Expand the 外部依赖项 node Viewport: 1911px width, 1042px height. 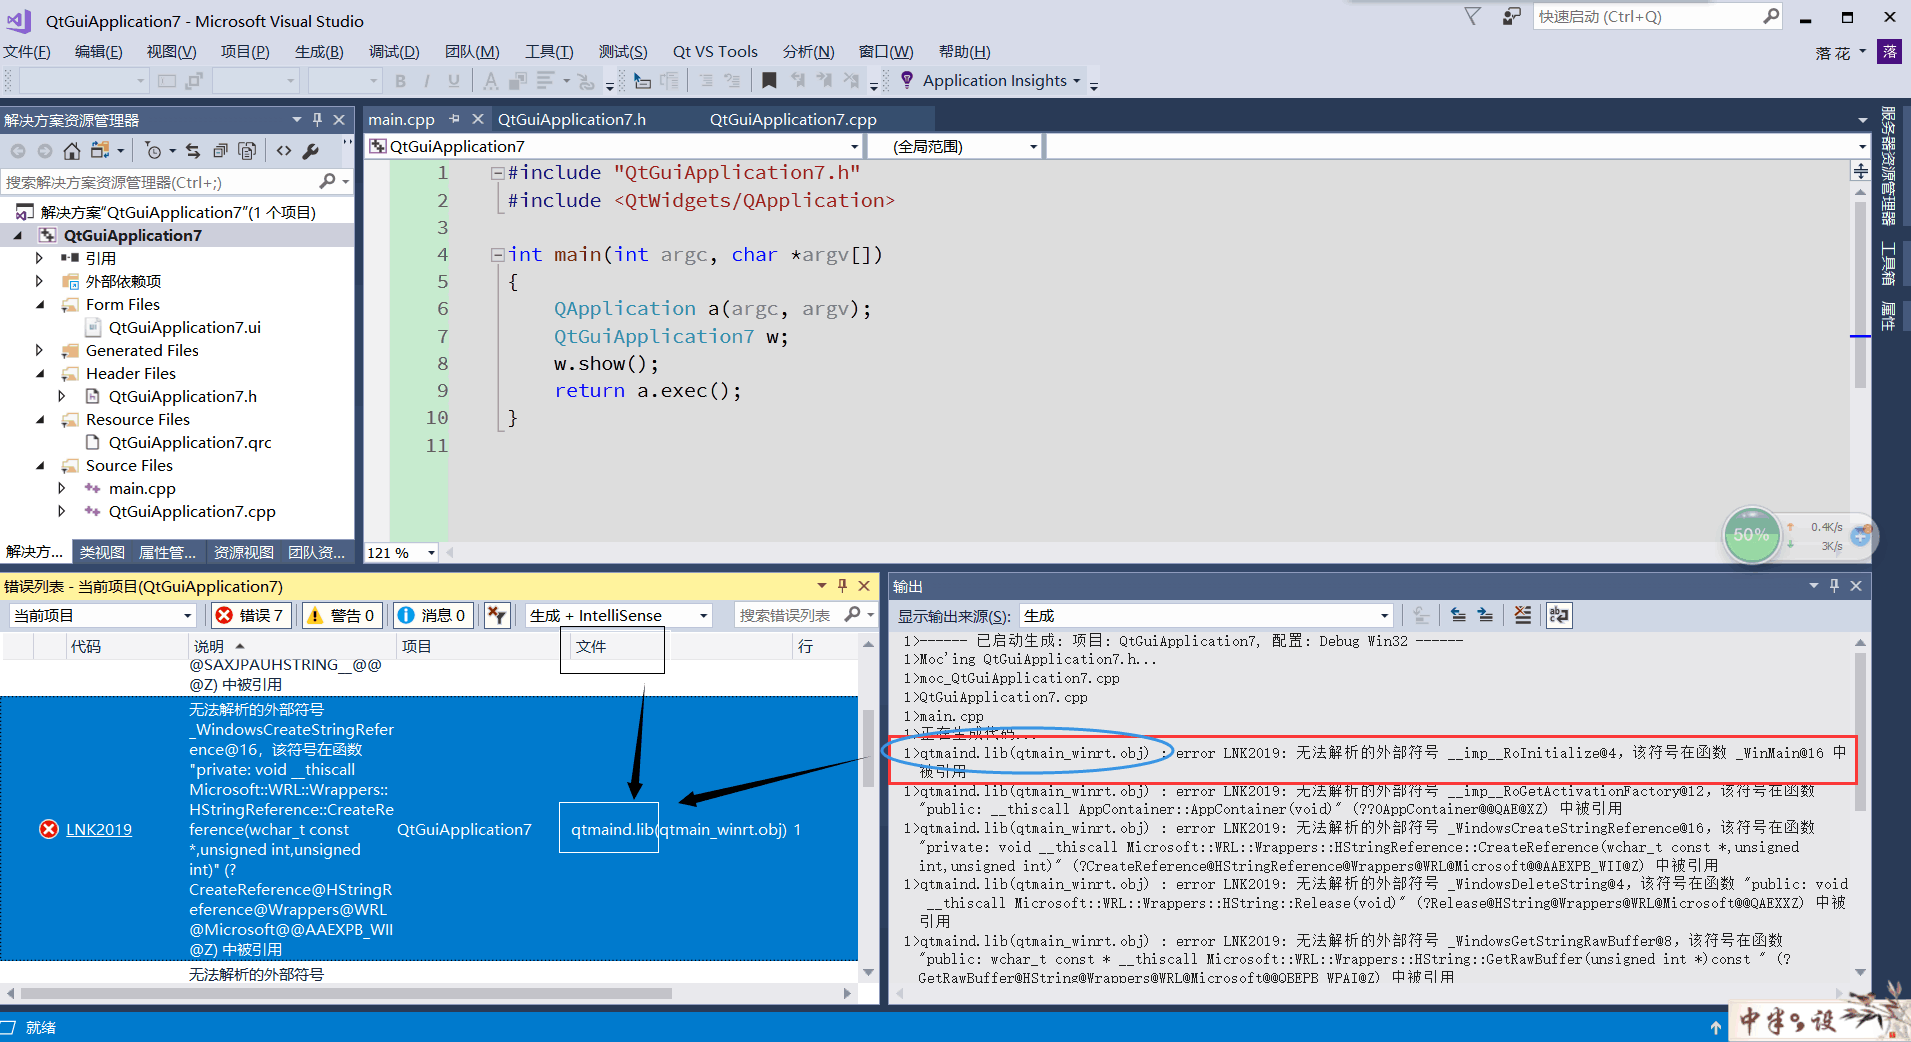click(39, 281)
